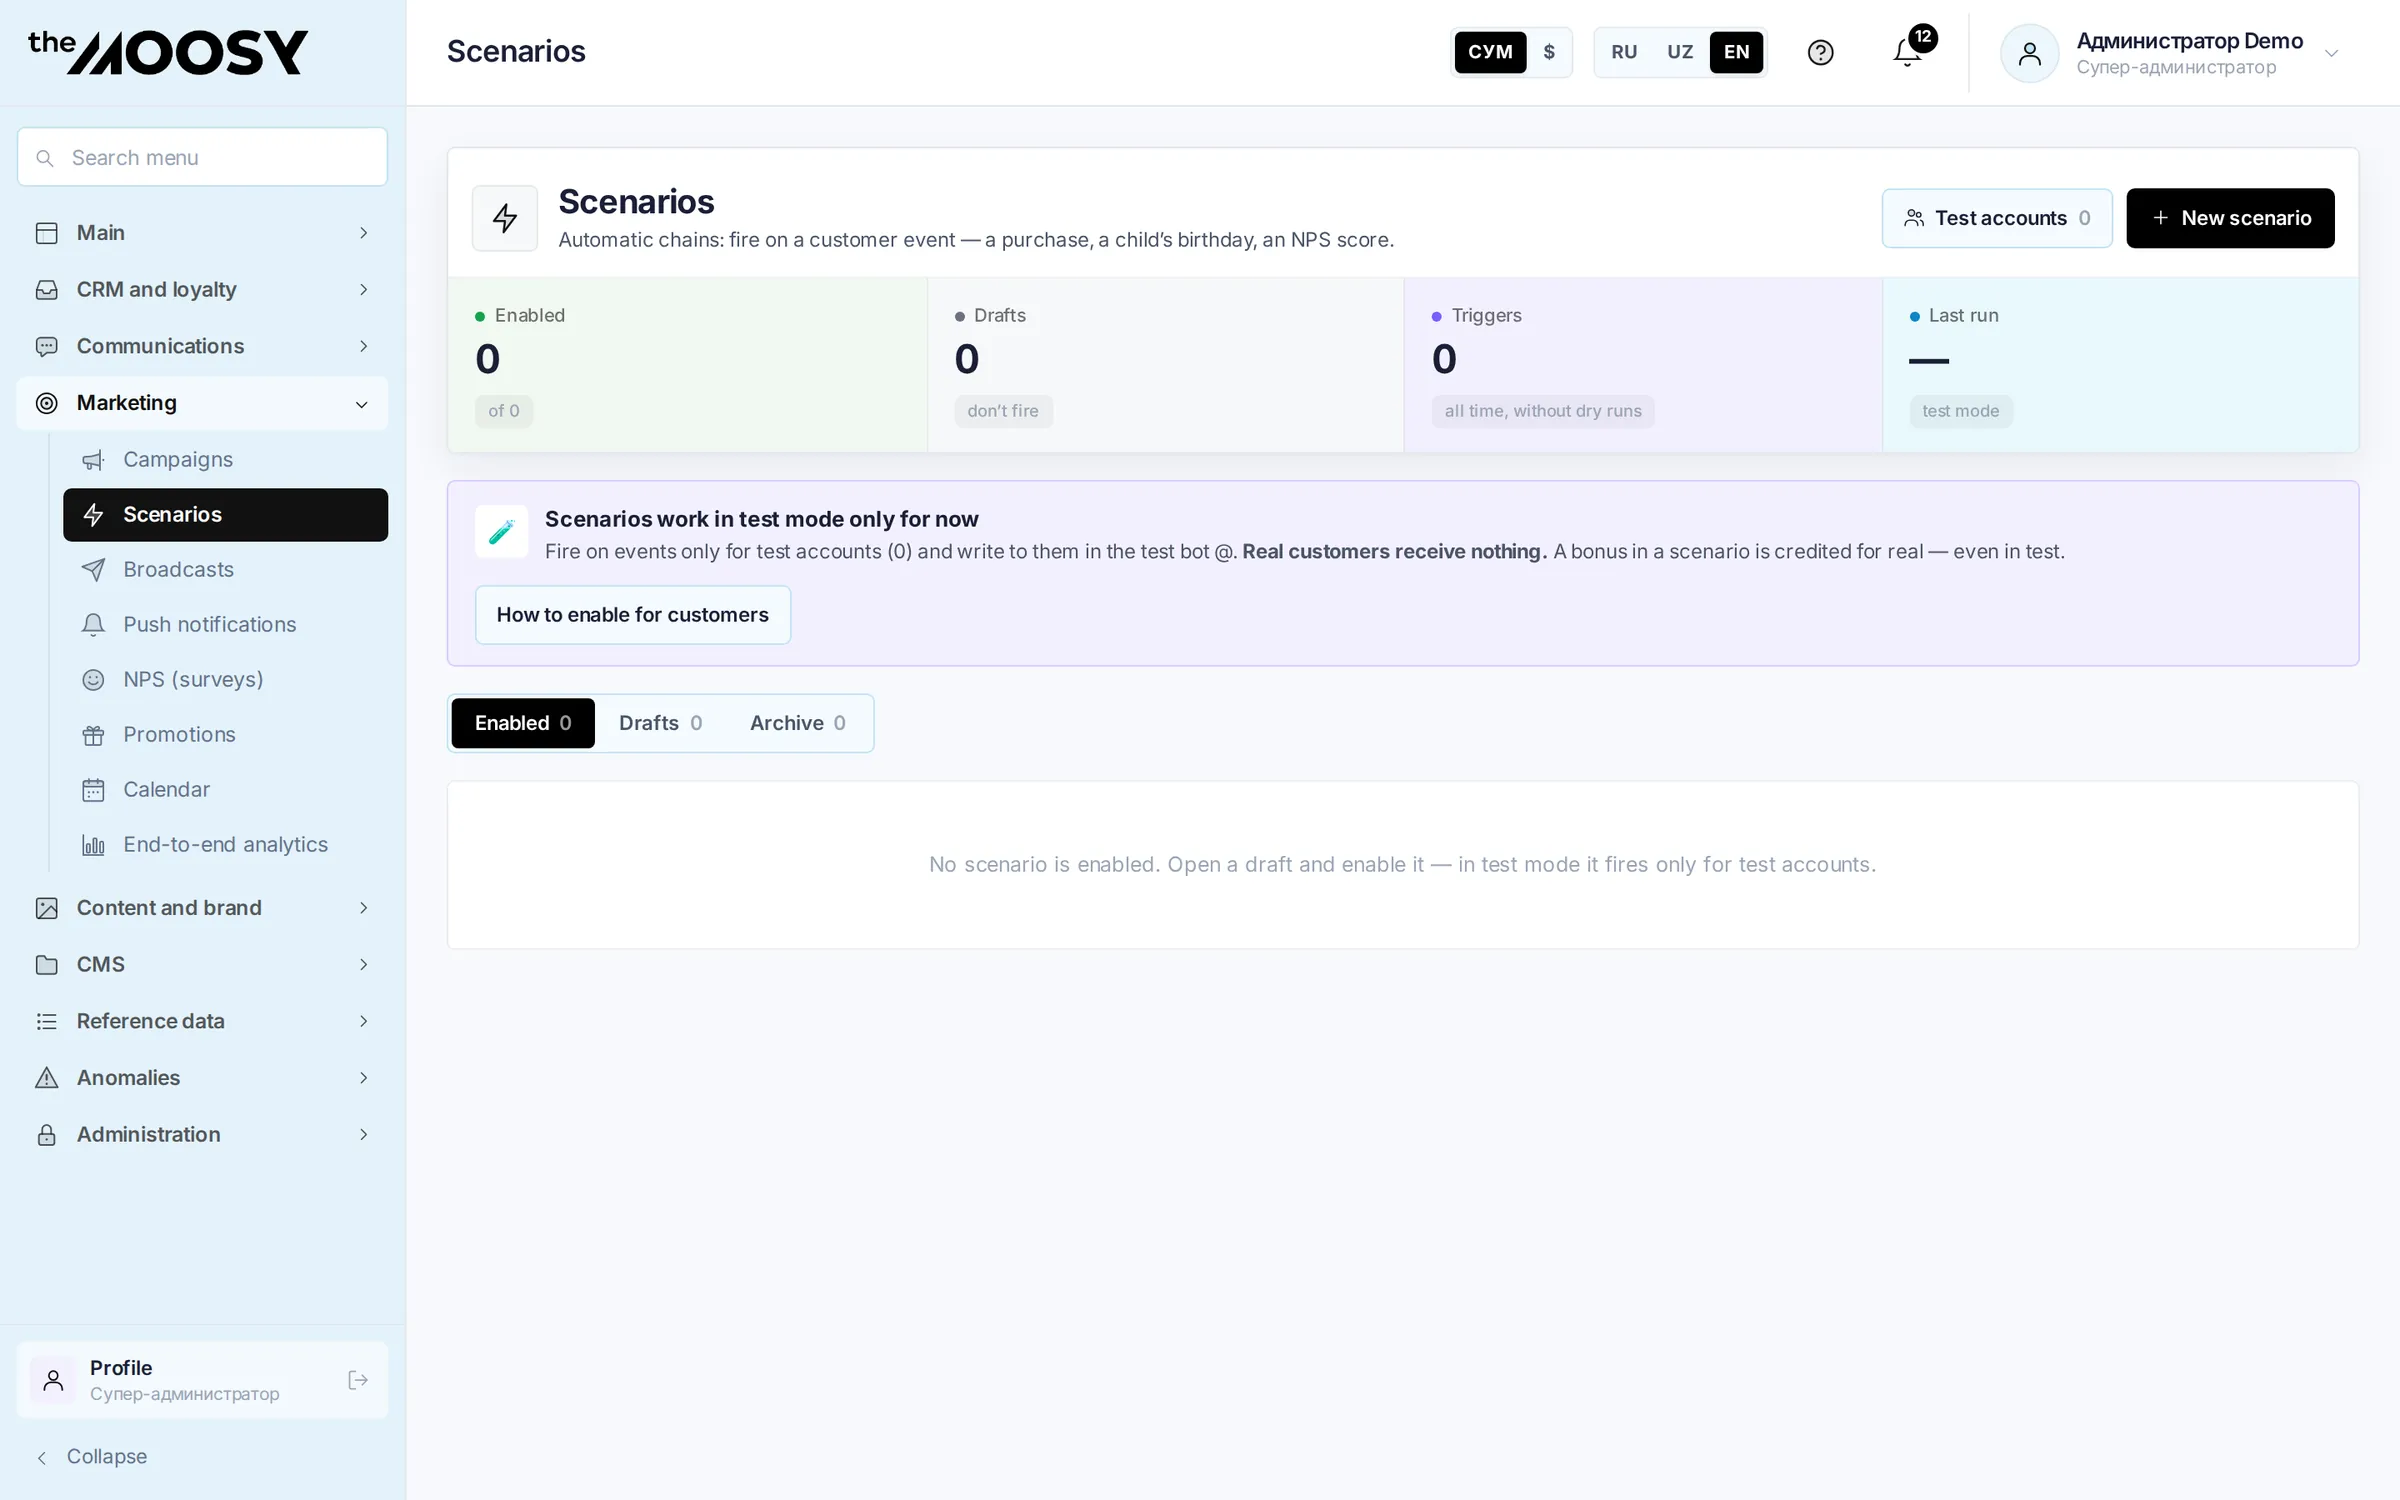Expand the CRM and loyalty section
The image size is (2400, 1500).
pyautogui.click(x=202, y=290)
